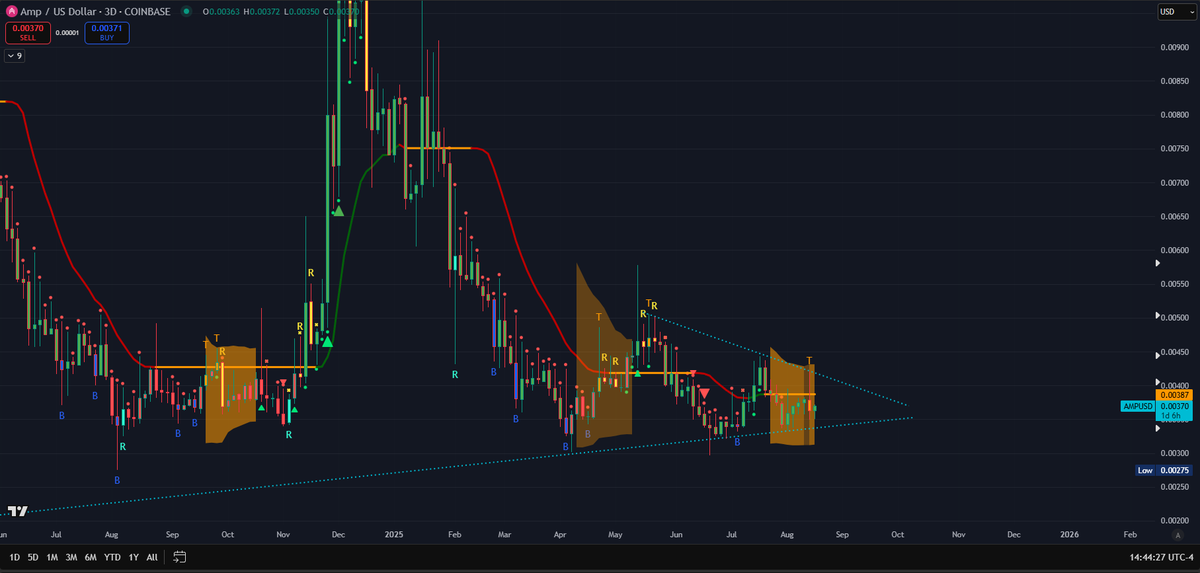Select the 1D time range

[x=17, y=556]
